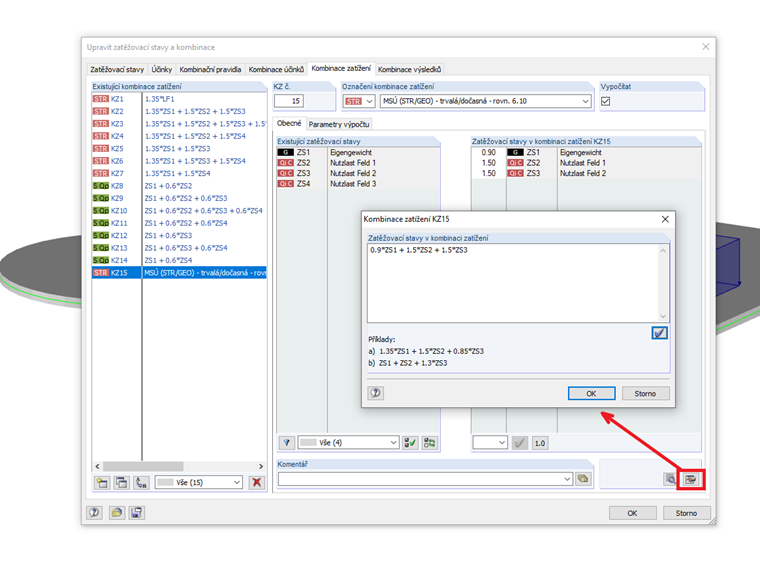Image resolution: width=760 pixels, height=570 pixels.
Task: Click the edit combination formula icon
Action: (691, 479)
